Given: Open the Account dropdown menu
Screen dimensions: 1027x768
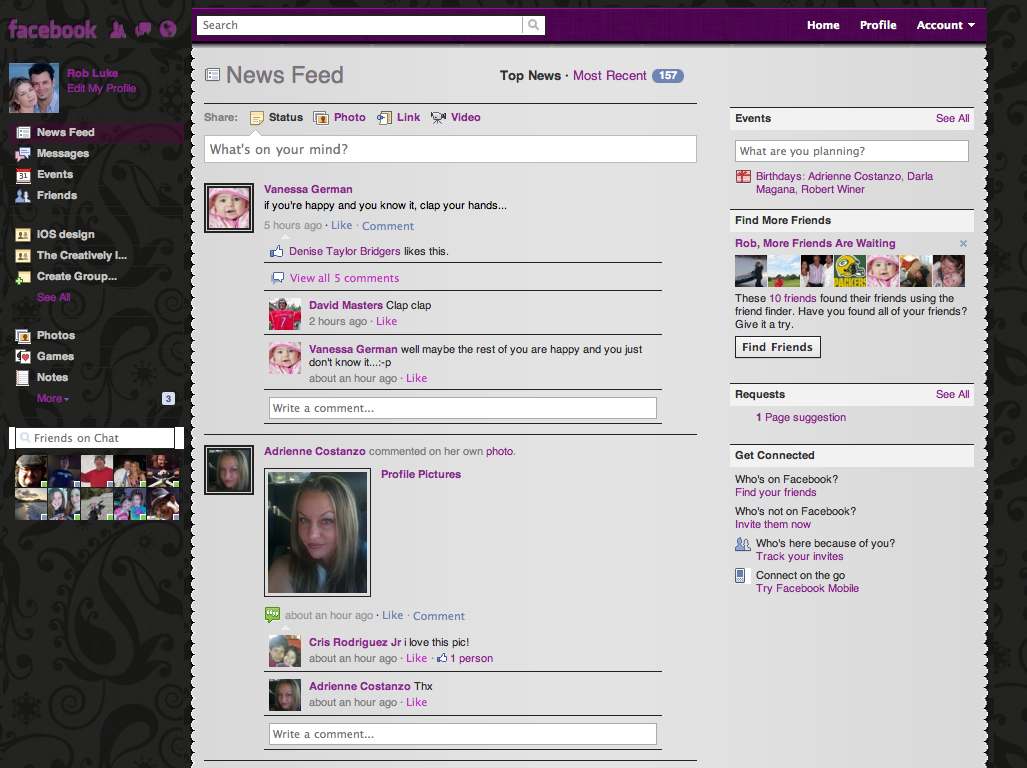Looking at the screenshot, I should click(945, 25).
